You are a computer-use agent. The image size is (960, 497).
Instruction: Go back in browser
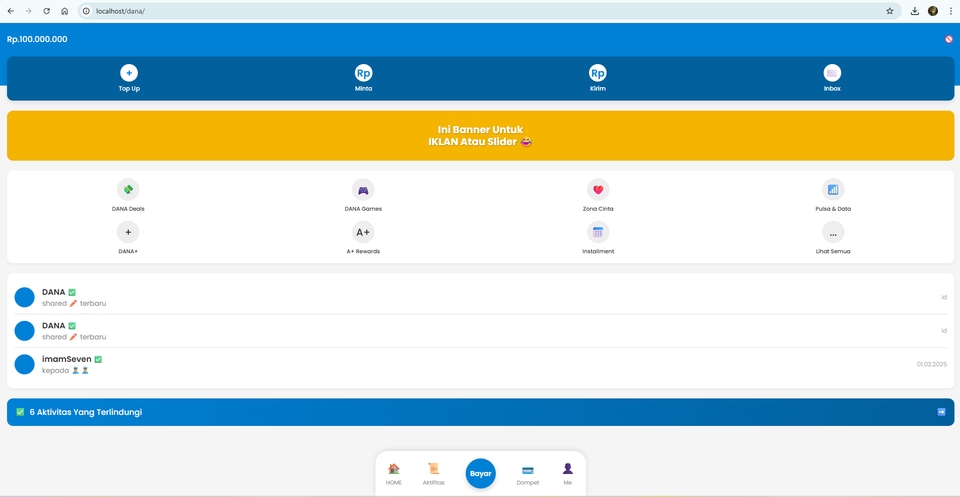10,11
